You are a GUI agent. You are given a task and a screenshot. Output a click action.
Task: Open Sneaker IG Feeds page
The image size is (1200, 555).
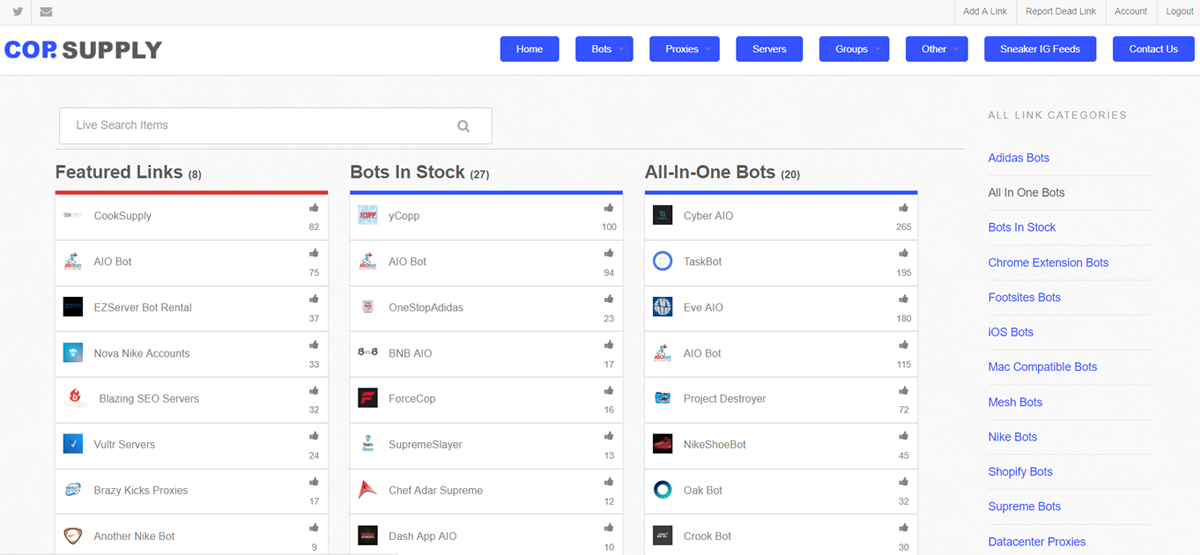coord(1040,49)
